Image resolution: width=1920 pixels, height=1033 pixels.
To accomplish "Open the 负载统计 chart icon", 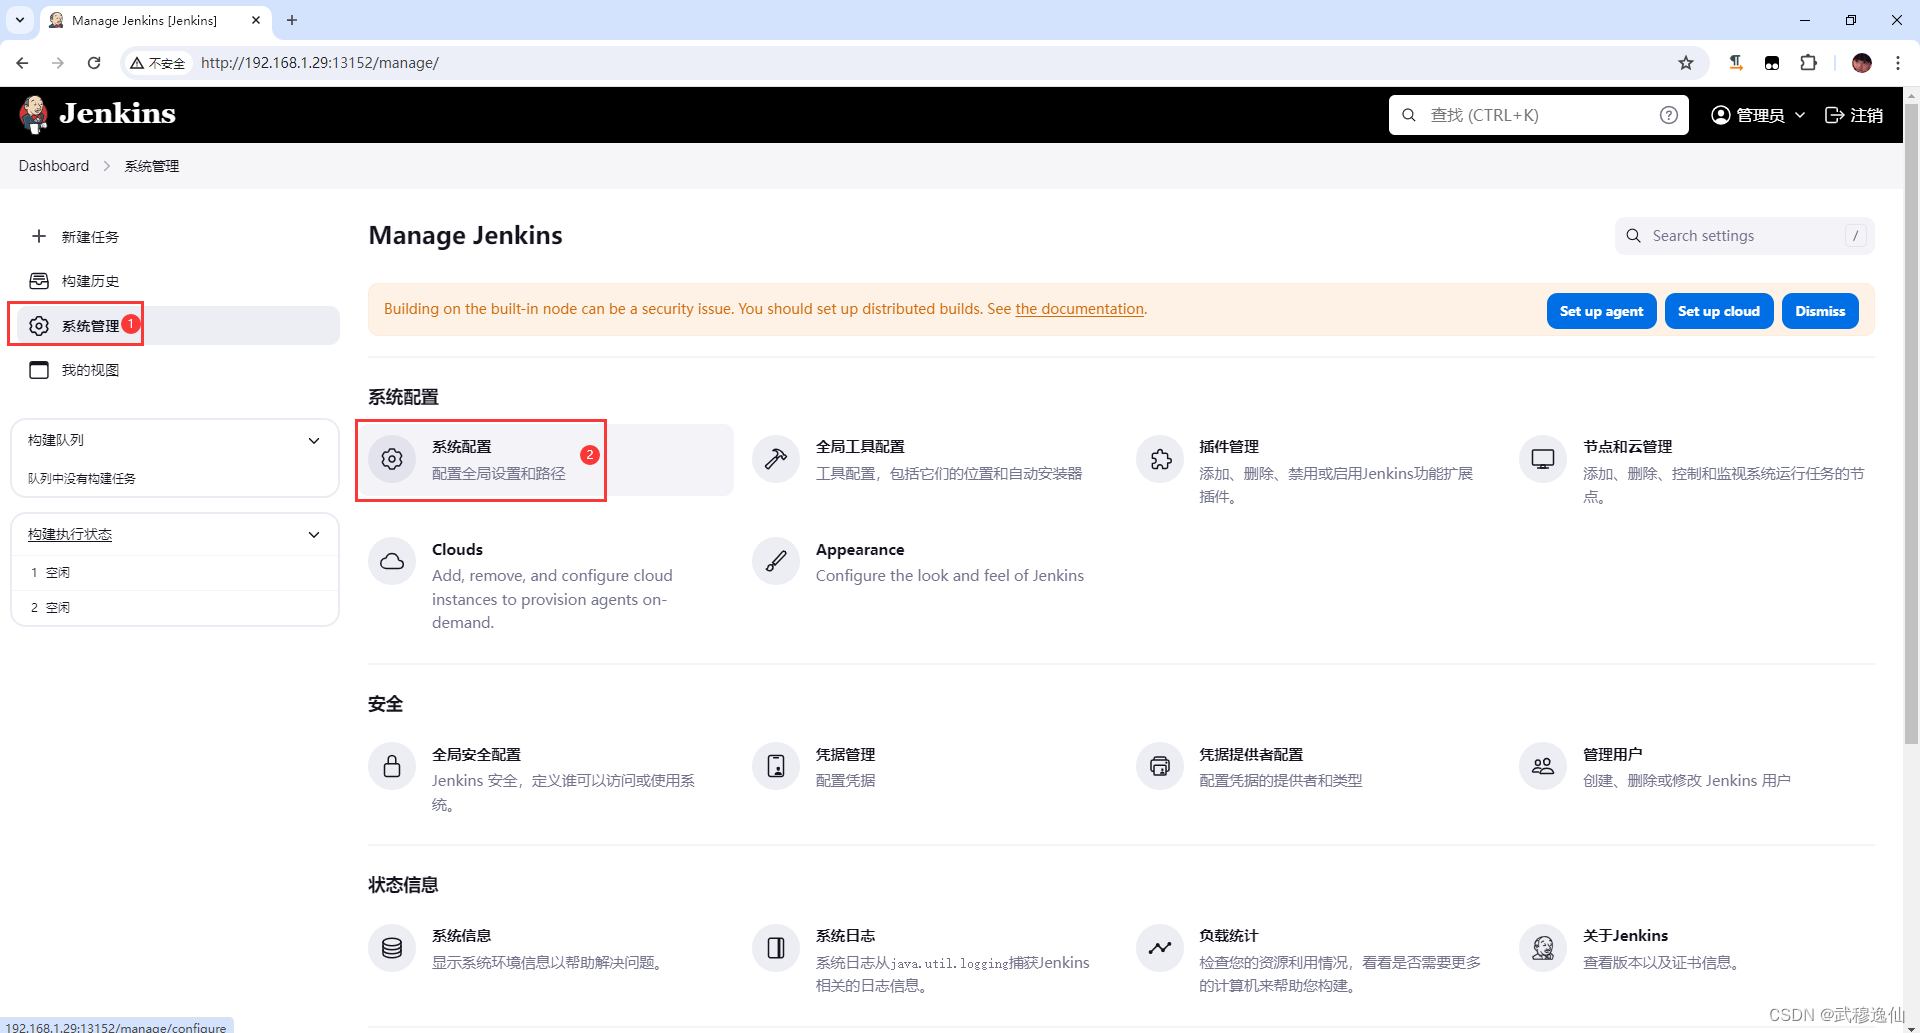I will [1160, 947].
